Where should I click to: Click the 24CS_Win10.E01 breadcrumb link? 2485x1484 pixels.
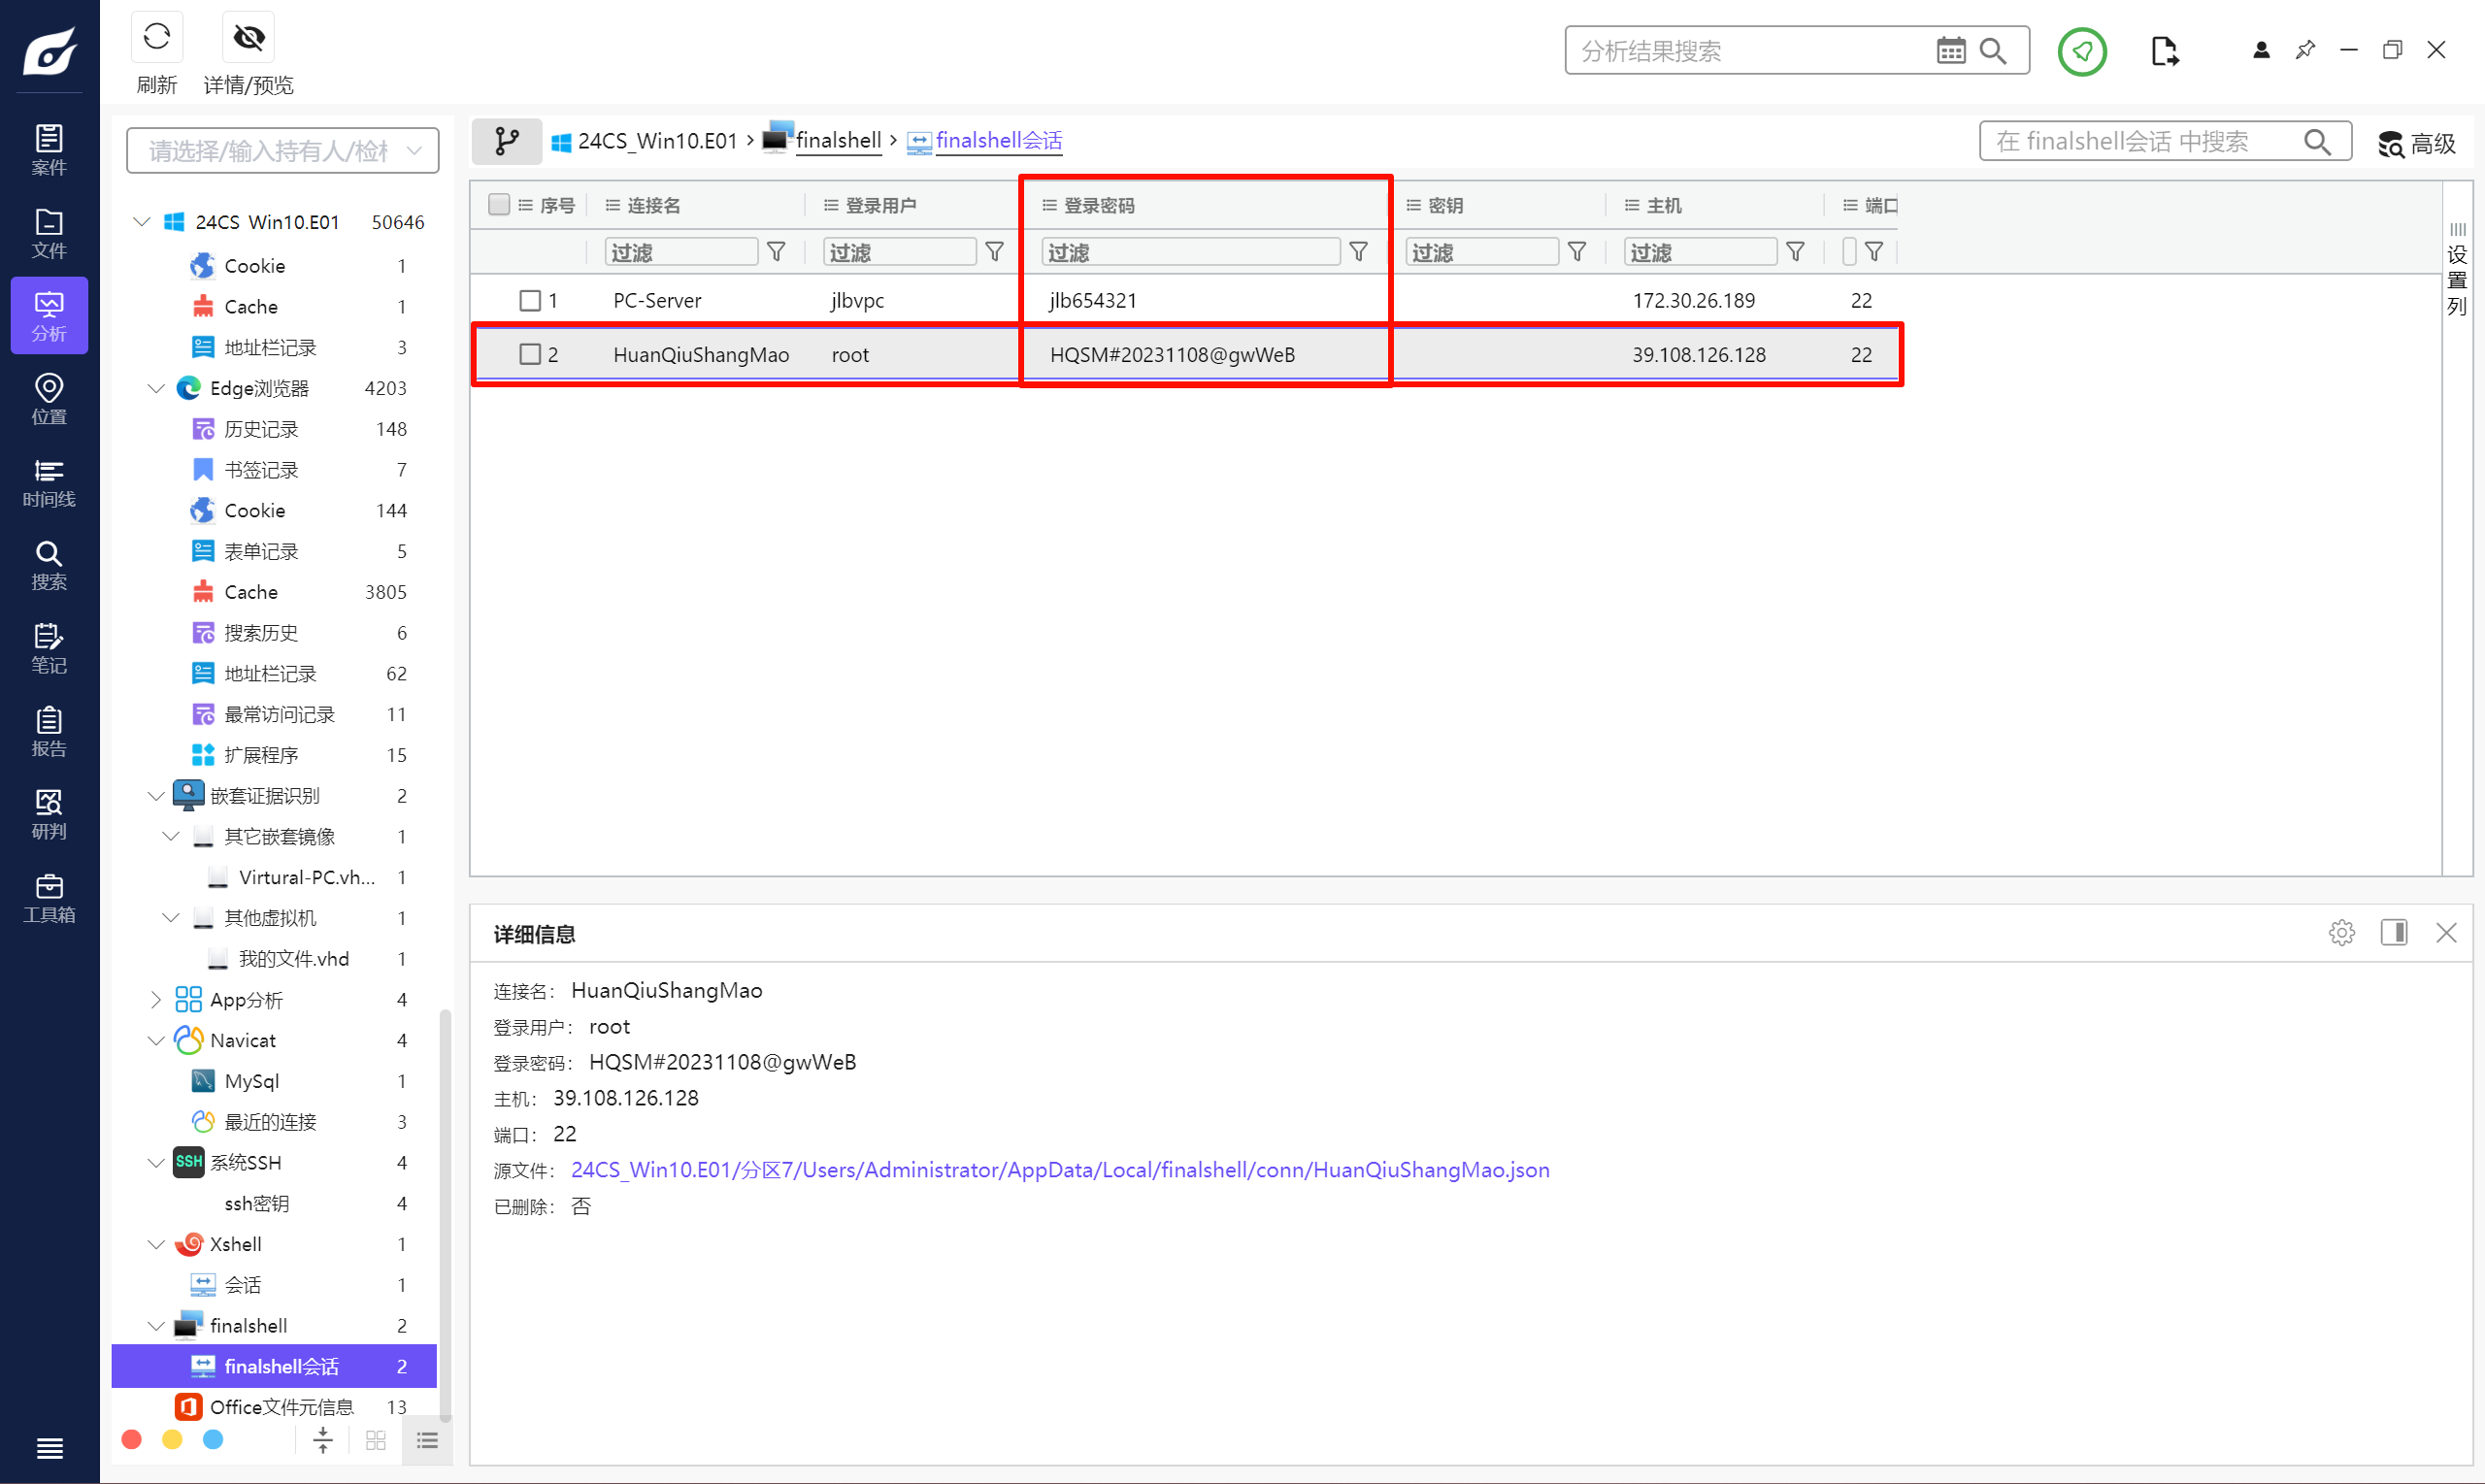tap(656, 141)
